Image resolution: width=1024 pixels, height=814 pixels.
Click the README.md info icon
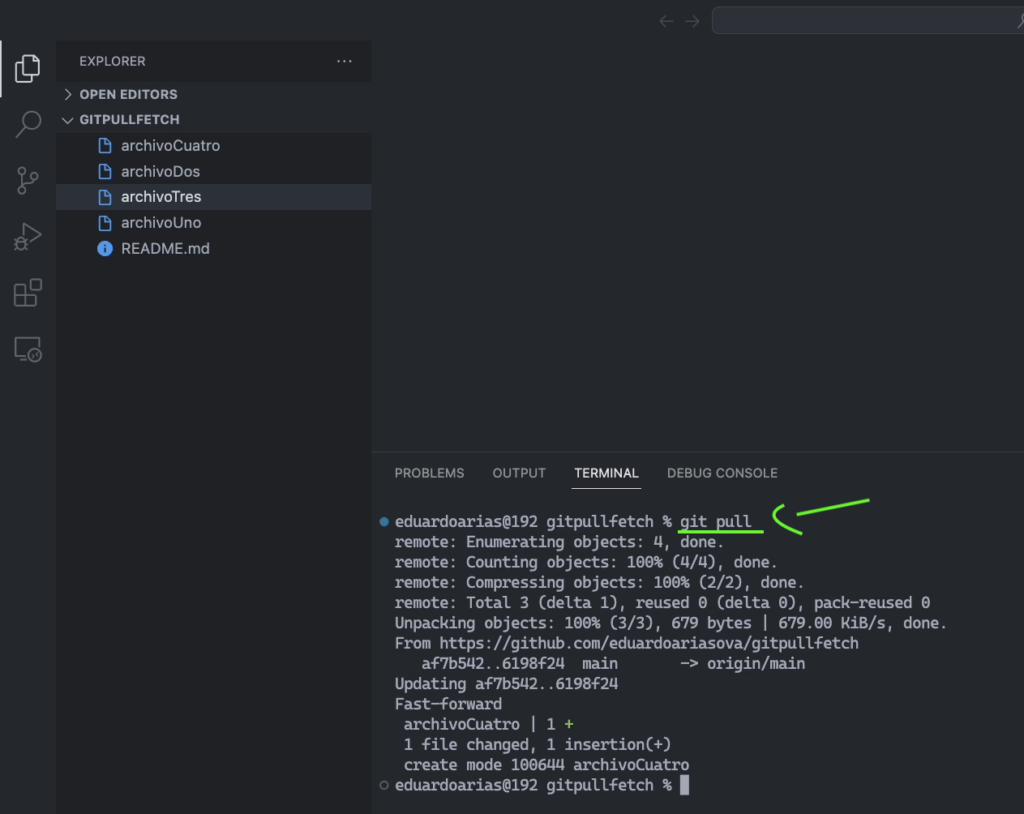(104, 249)
